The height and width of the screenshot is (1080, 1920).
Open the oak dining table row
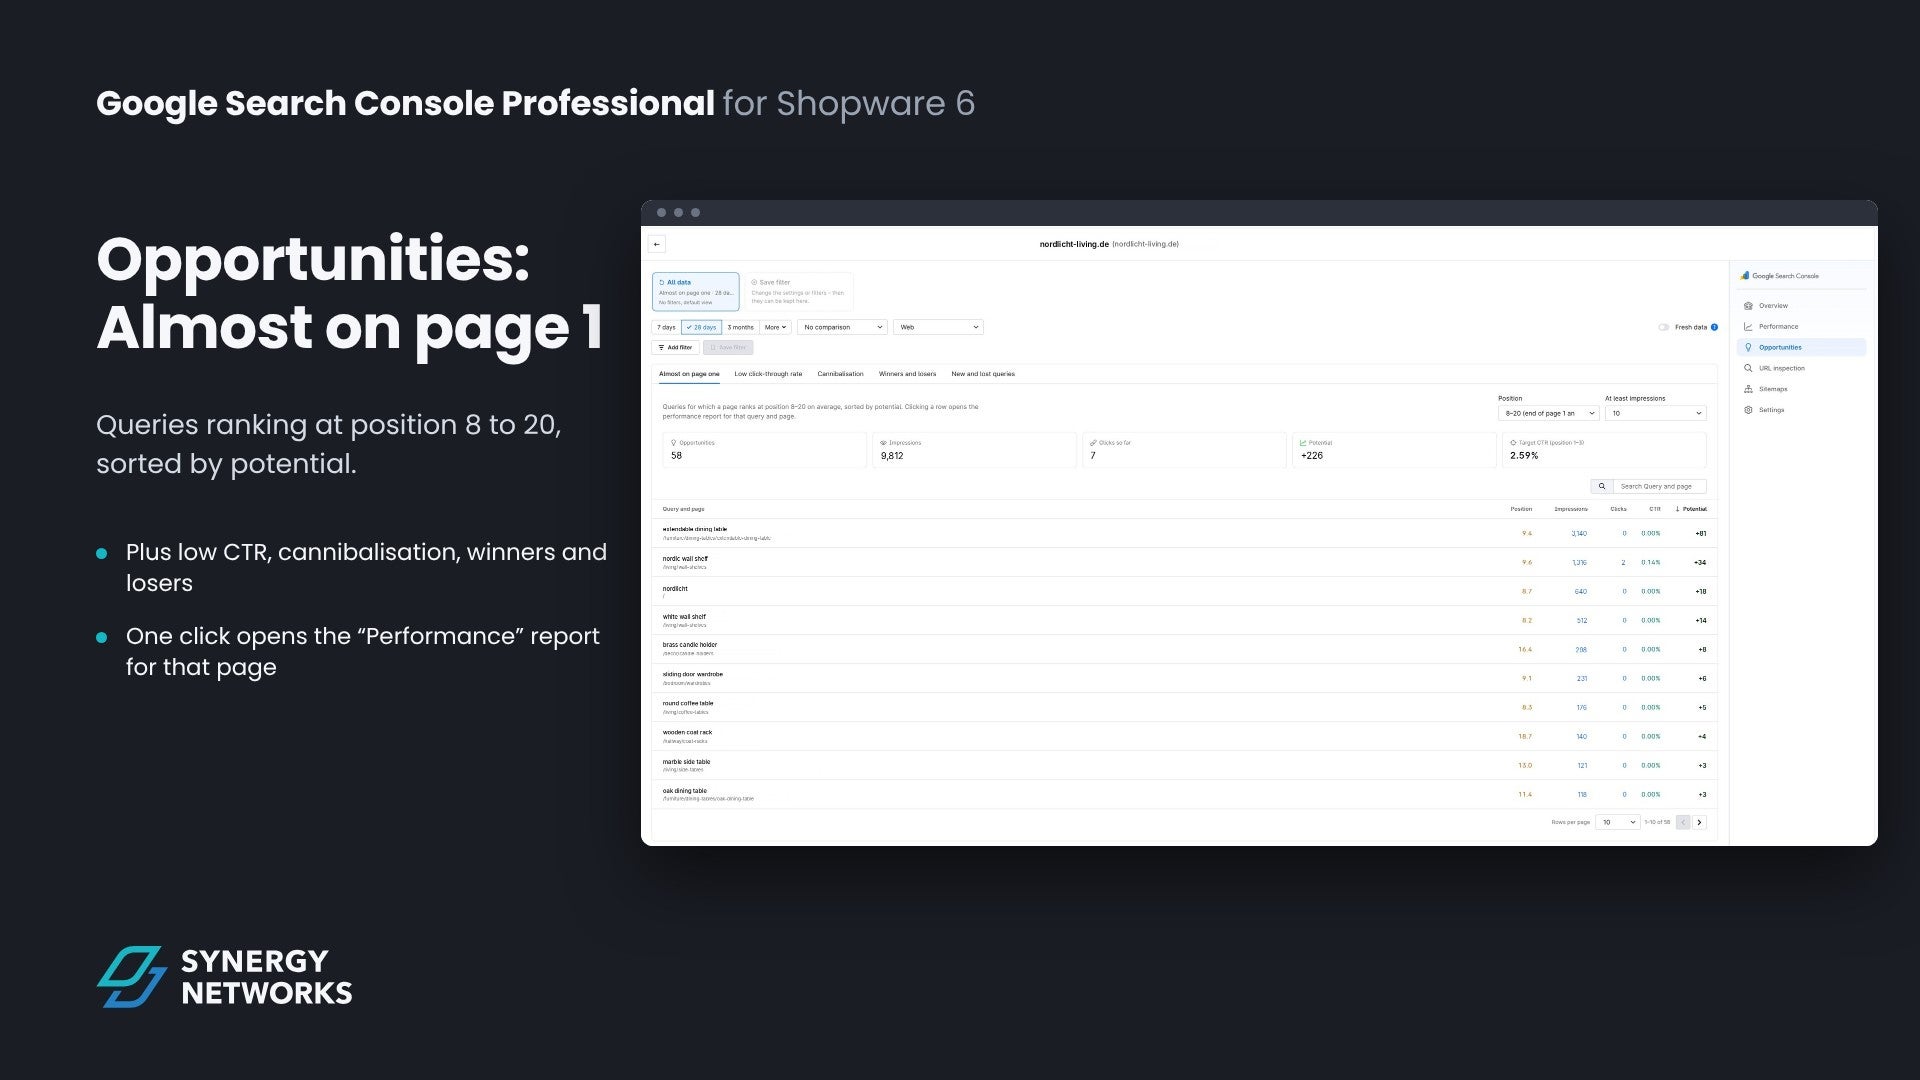tap(1184, 794)
